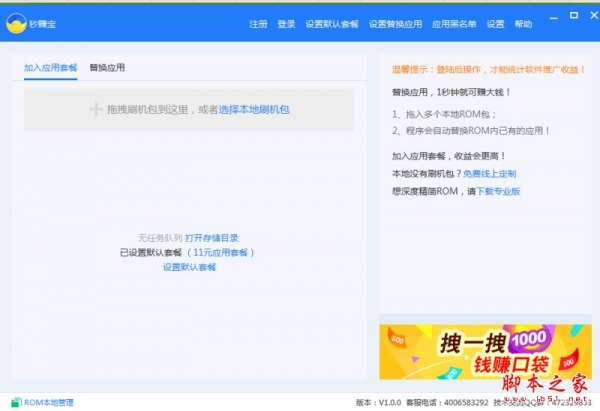The image size is (600, 411).
Task: Open 应用黑名单 menu item
Action: coord(454,24)
